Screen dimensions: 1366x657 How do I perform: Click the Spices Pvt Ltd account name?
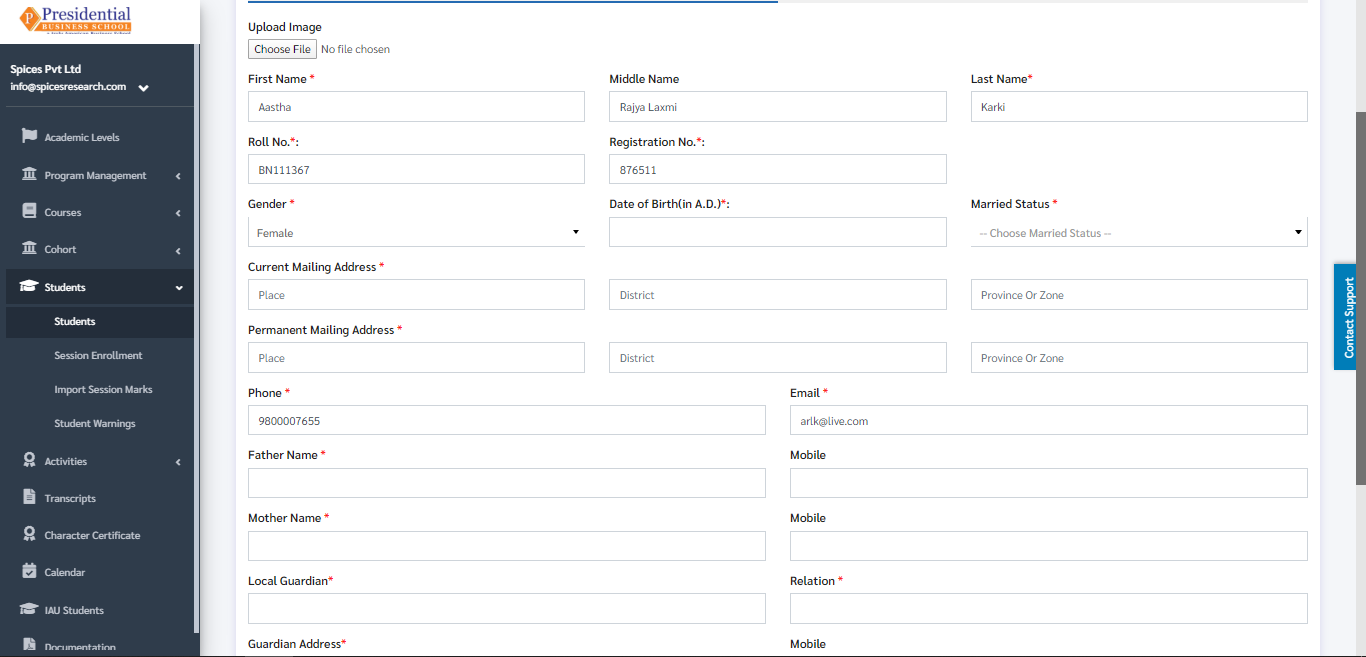pos(45,69)
